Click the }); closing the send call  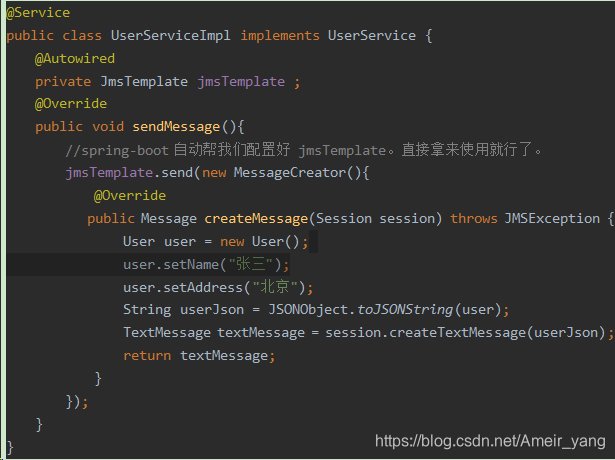(x=77, y=402)
